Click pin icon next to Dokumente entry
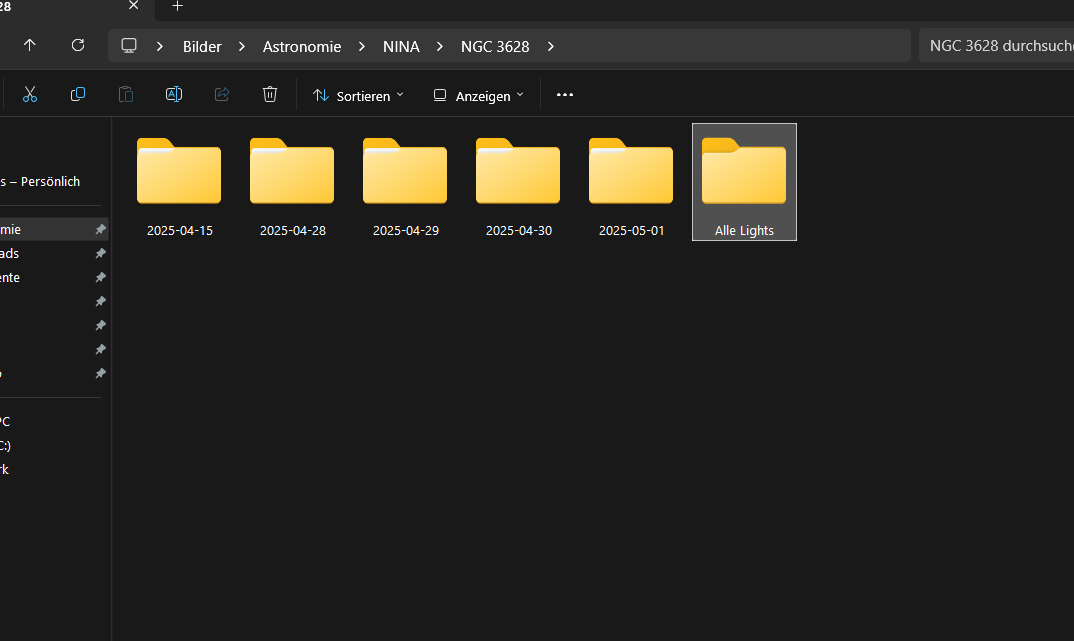This screenshot has width=1074, height=641. (101, 277)
